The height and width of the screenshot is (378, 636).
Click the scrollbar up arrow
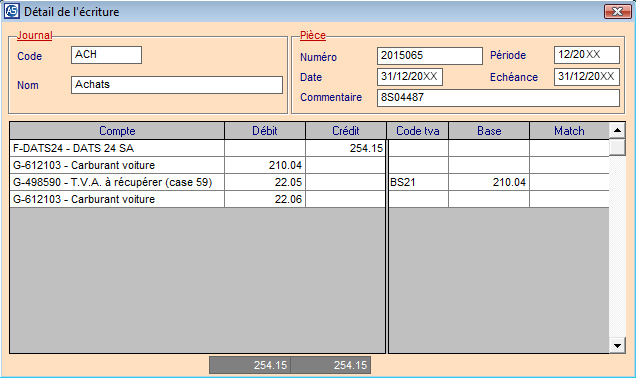(617, 131)
